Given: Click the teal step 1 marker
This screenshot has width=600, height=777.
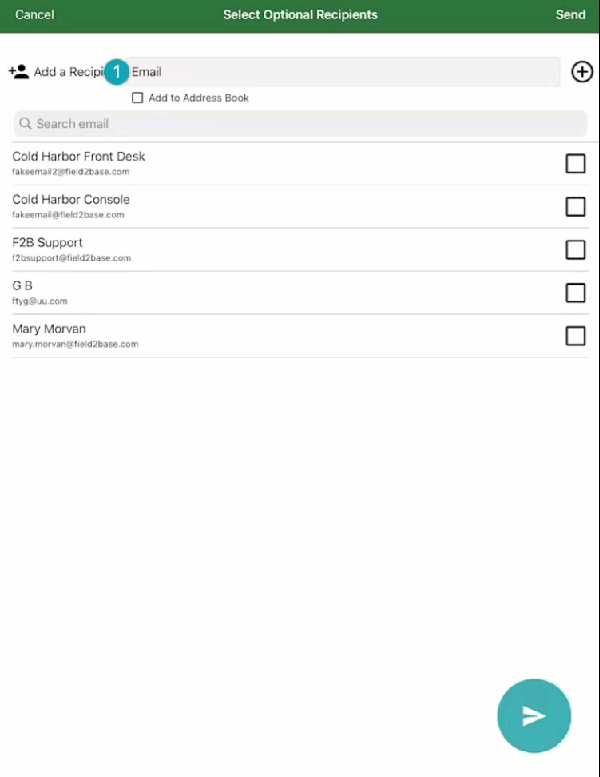Looking at the screenshot, I should click(x=116, y=72).
